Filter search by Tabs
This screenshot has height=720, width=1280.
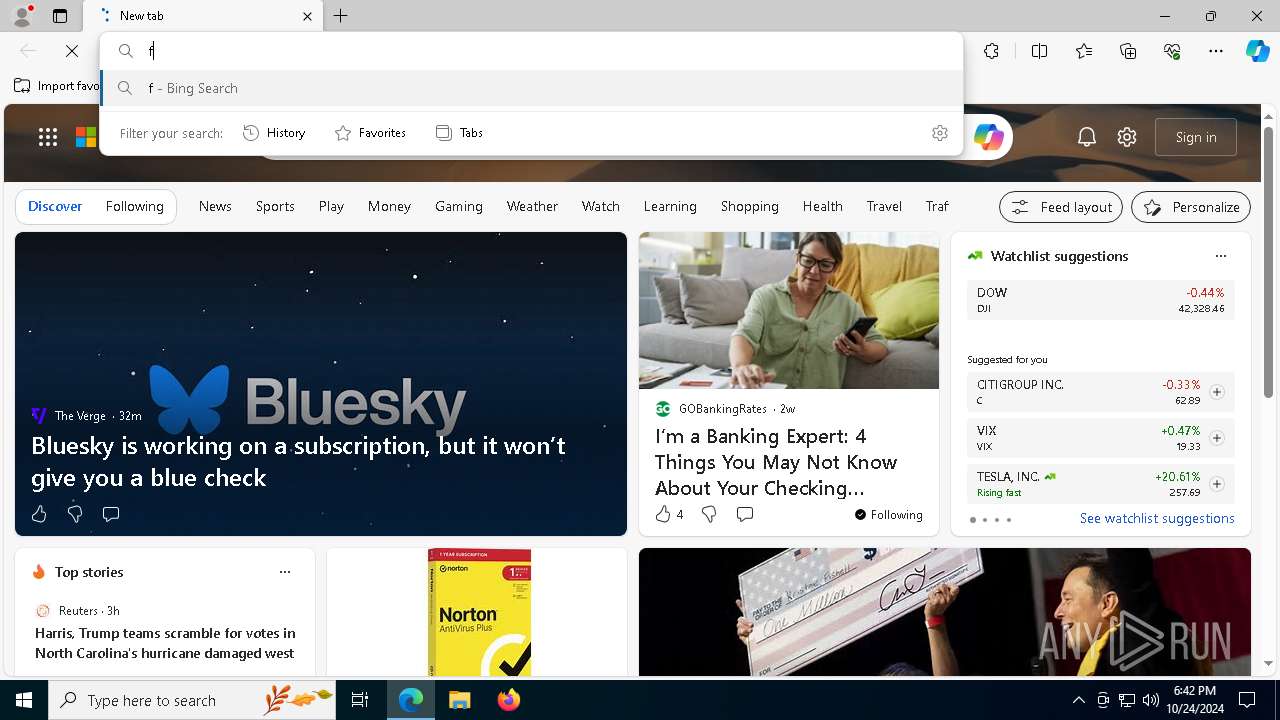point(460,133)
